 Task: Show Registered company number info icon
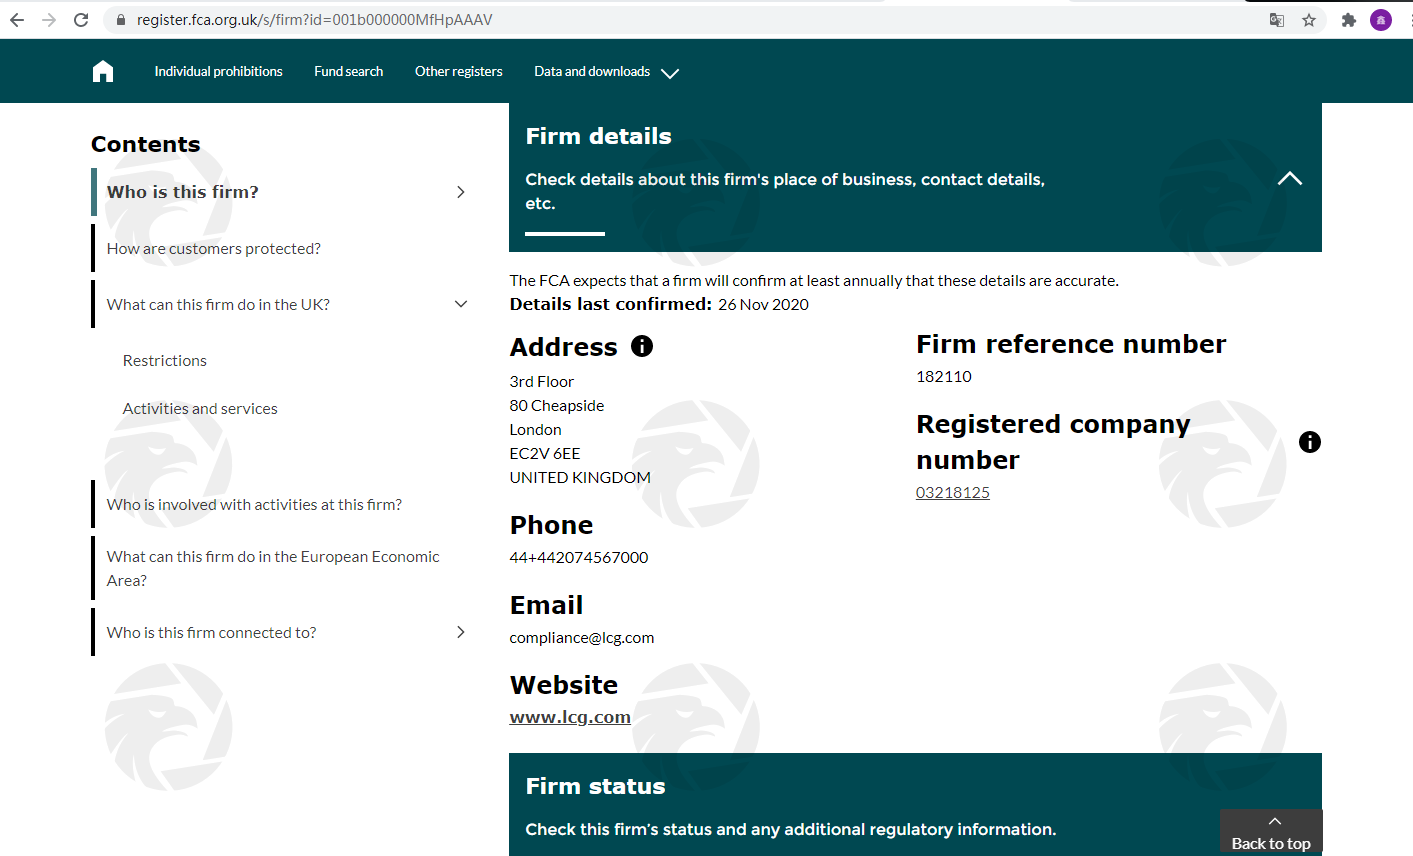[1310, 442]
